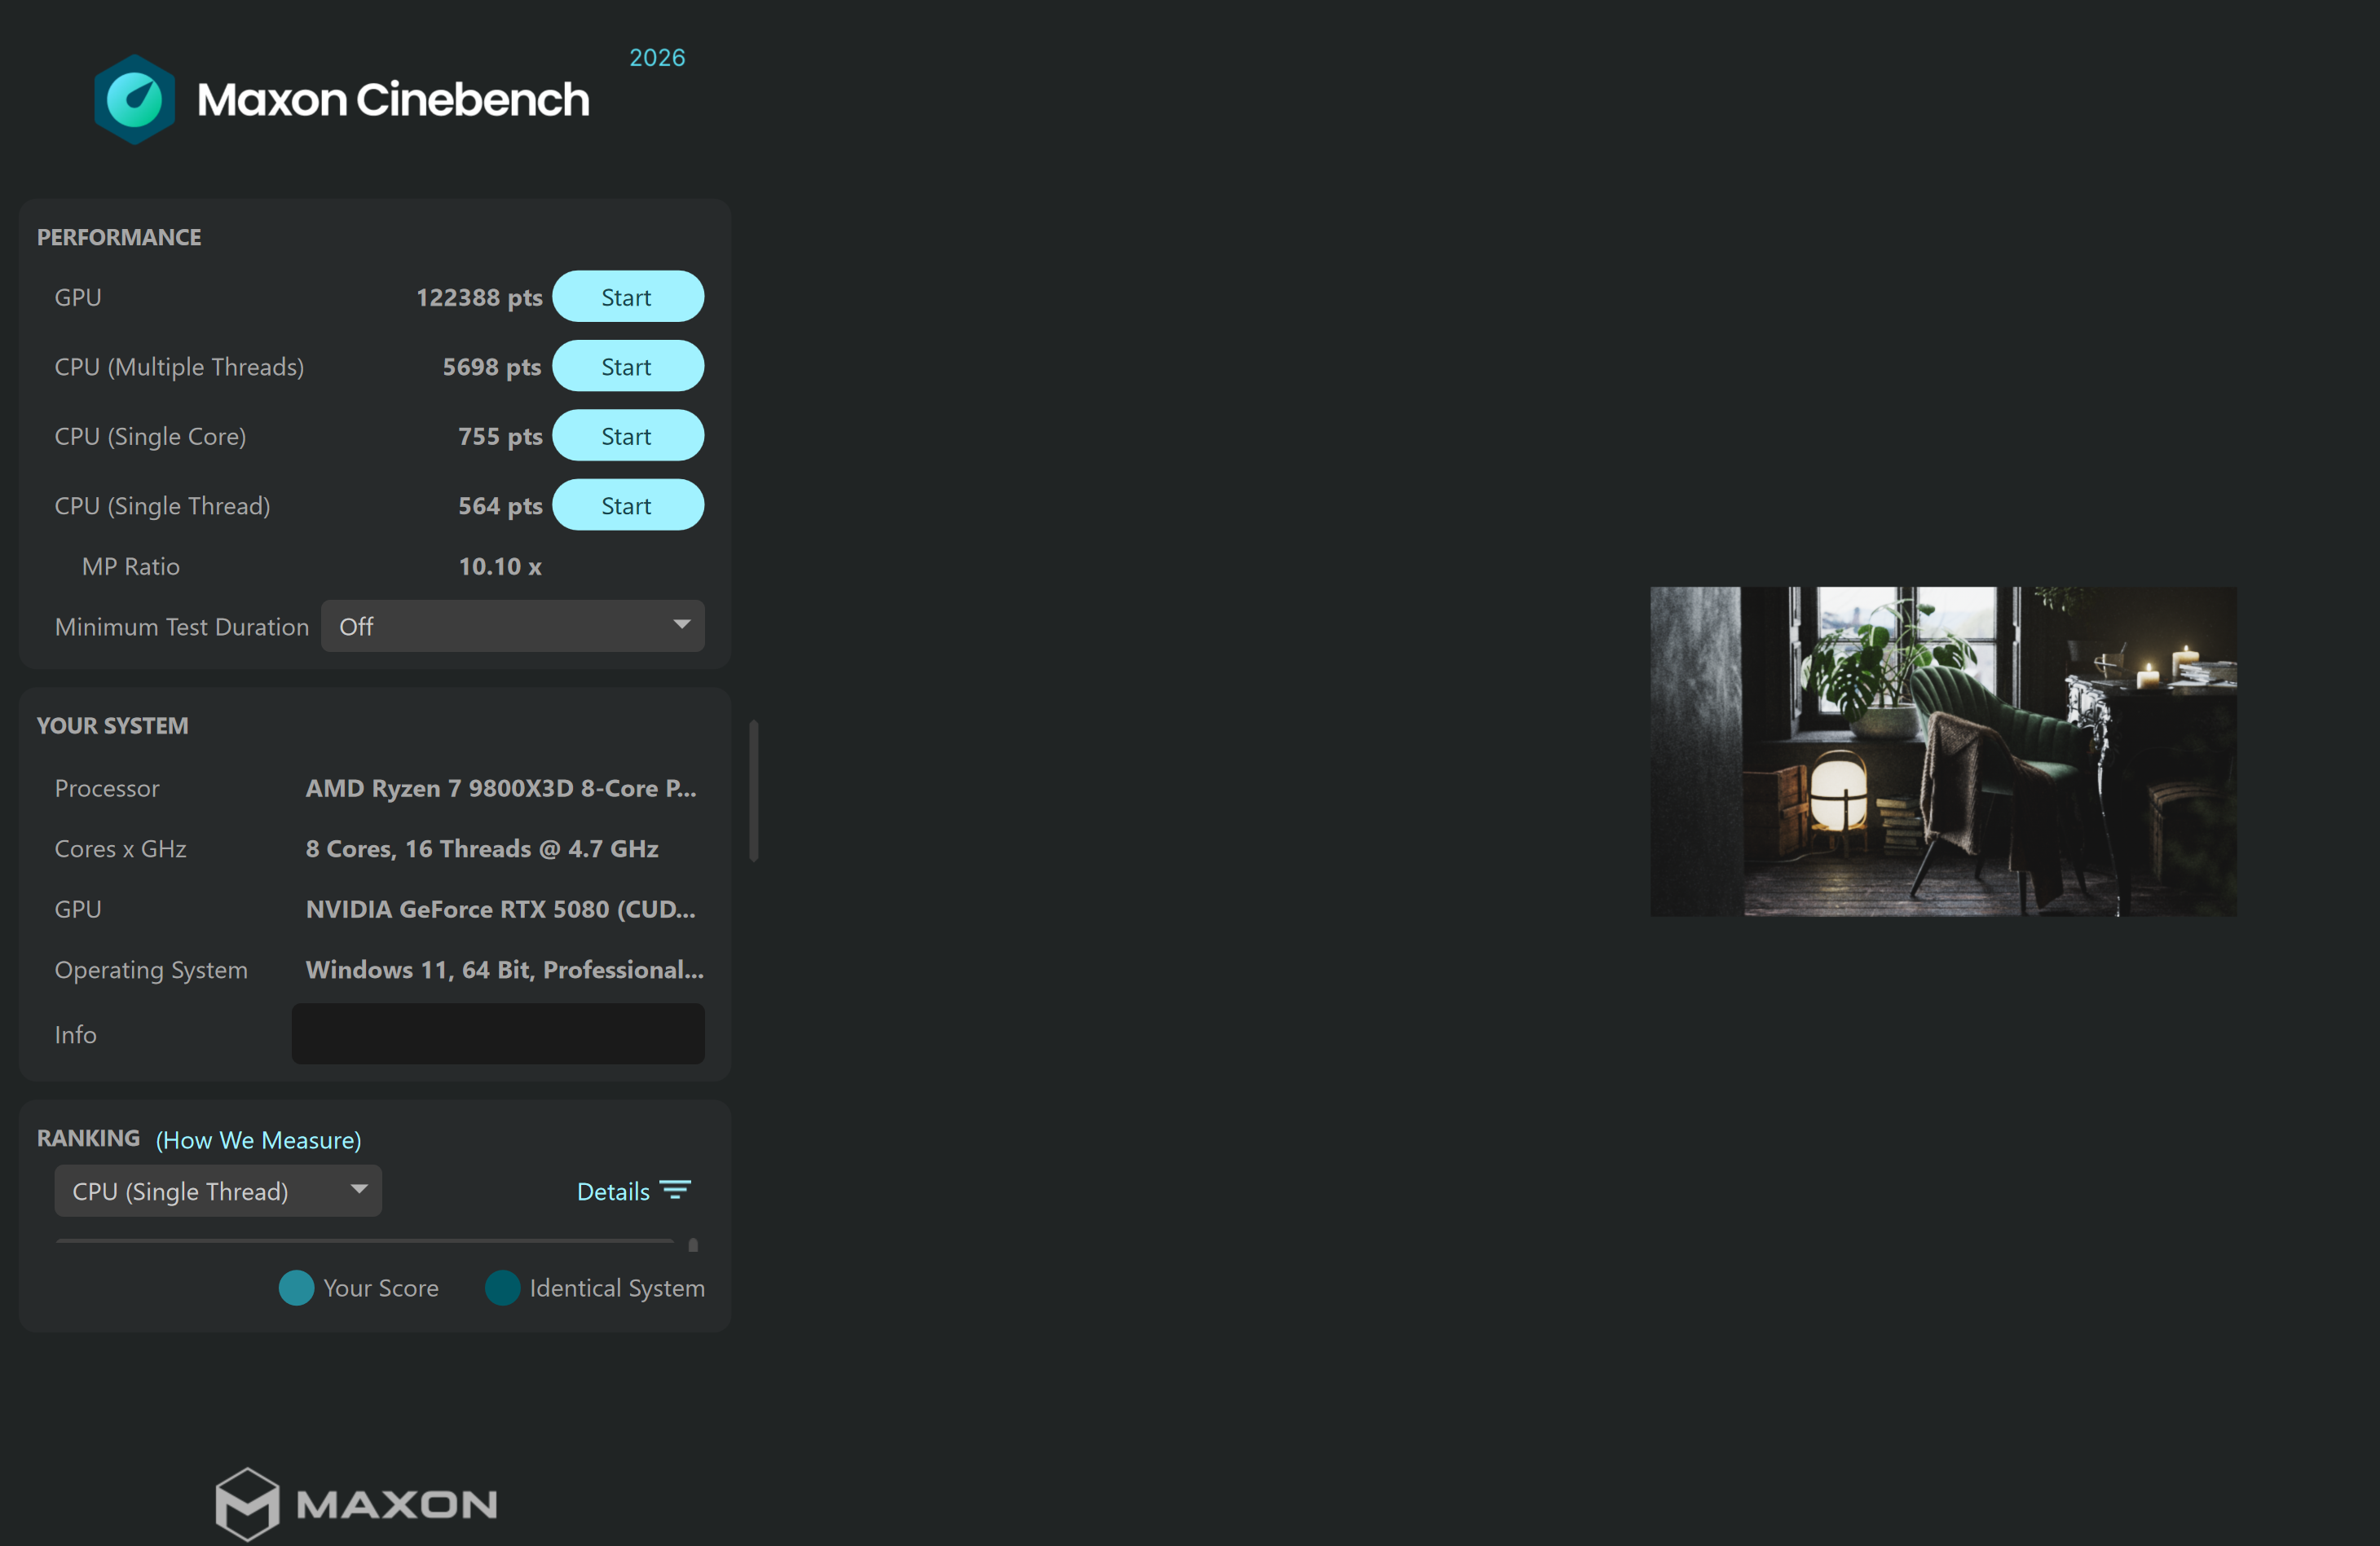Click the CPU (Single Thread) label in Performance
The height and width of the screenshot is (1546, 2380).
pos(163,506)
